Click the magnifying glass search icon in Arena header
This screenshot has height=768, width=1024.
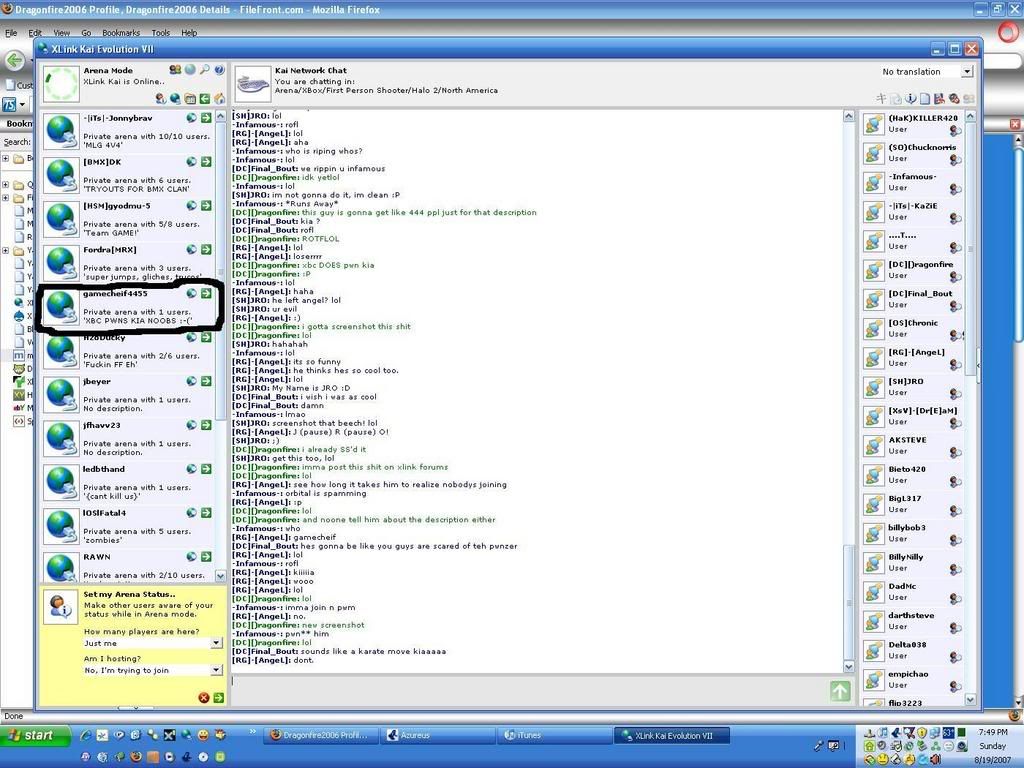(205, 69)
